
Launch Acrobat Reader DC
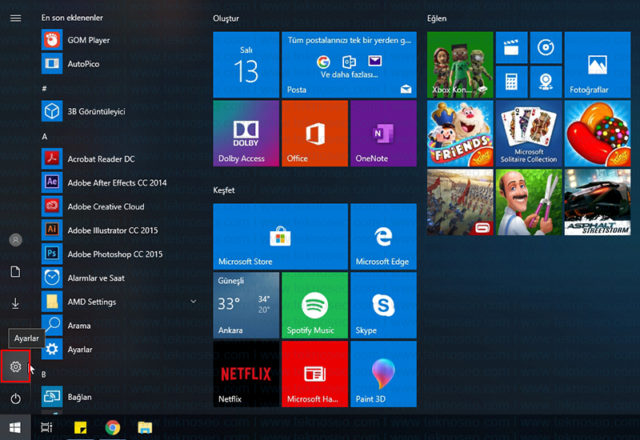point(118,159)
